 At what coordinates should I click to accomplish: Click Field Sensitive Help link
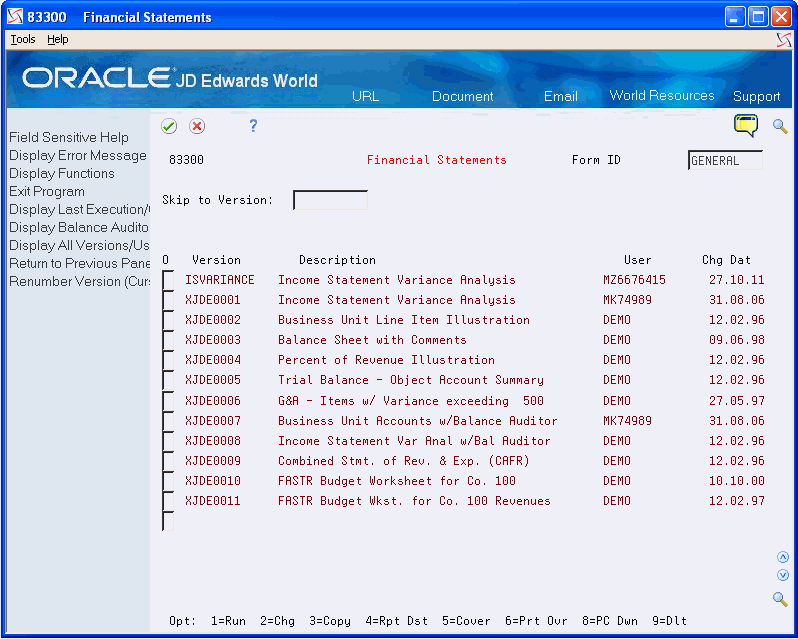point(69,137)
